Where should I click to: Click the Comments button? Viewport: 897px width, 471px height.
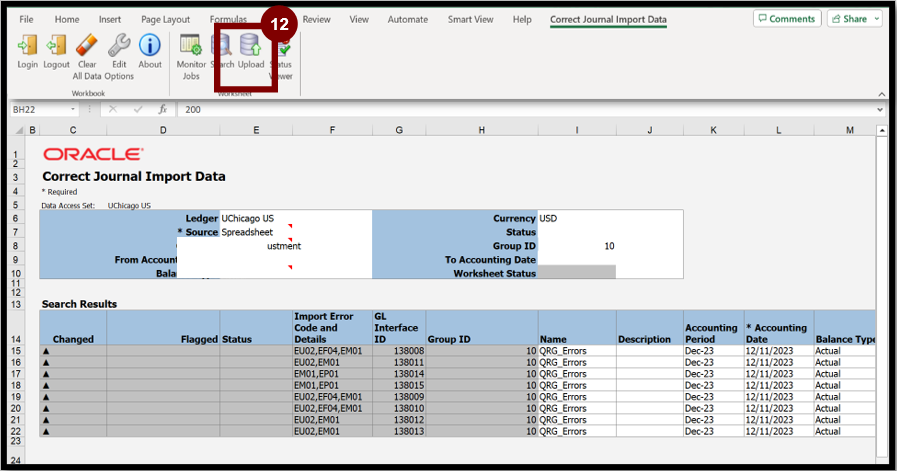(787, 19)
